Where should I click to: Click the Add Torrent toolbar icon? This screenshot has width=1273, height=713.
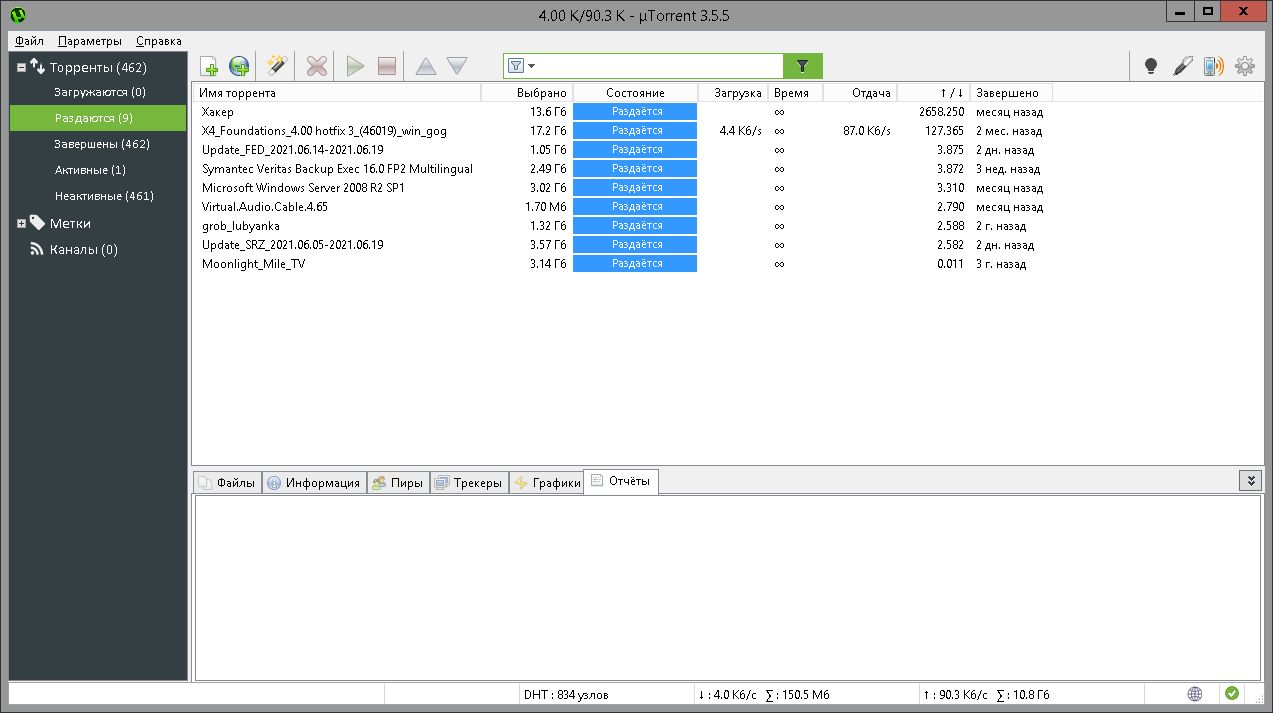coord(209,66)
